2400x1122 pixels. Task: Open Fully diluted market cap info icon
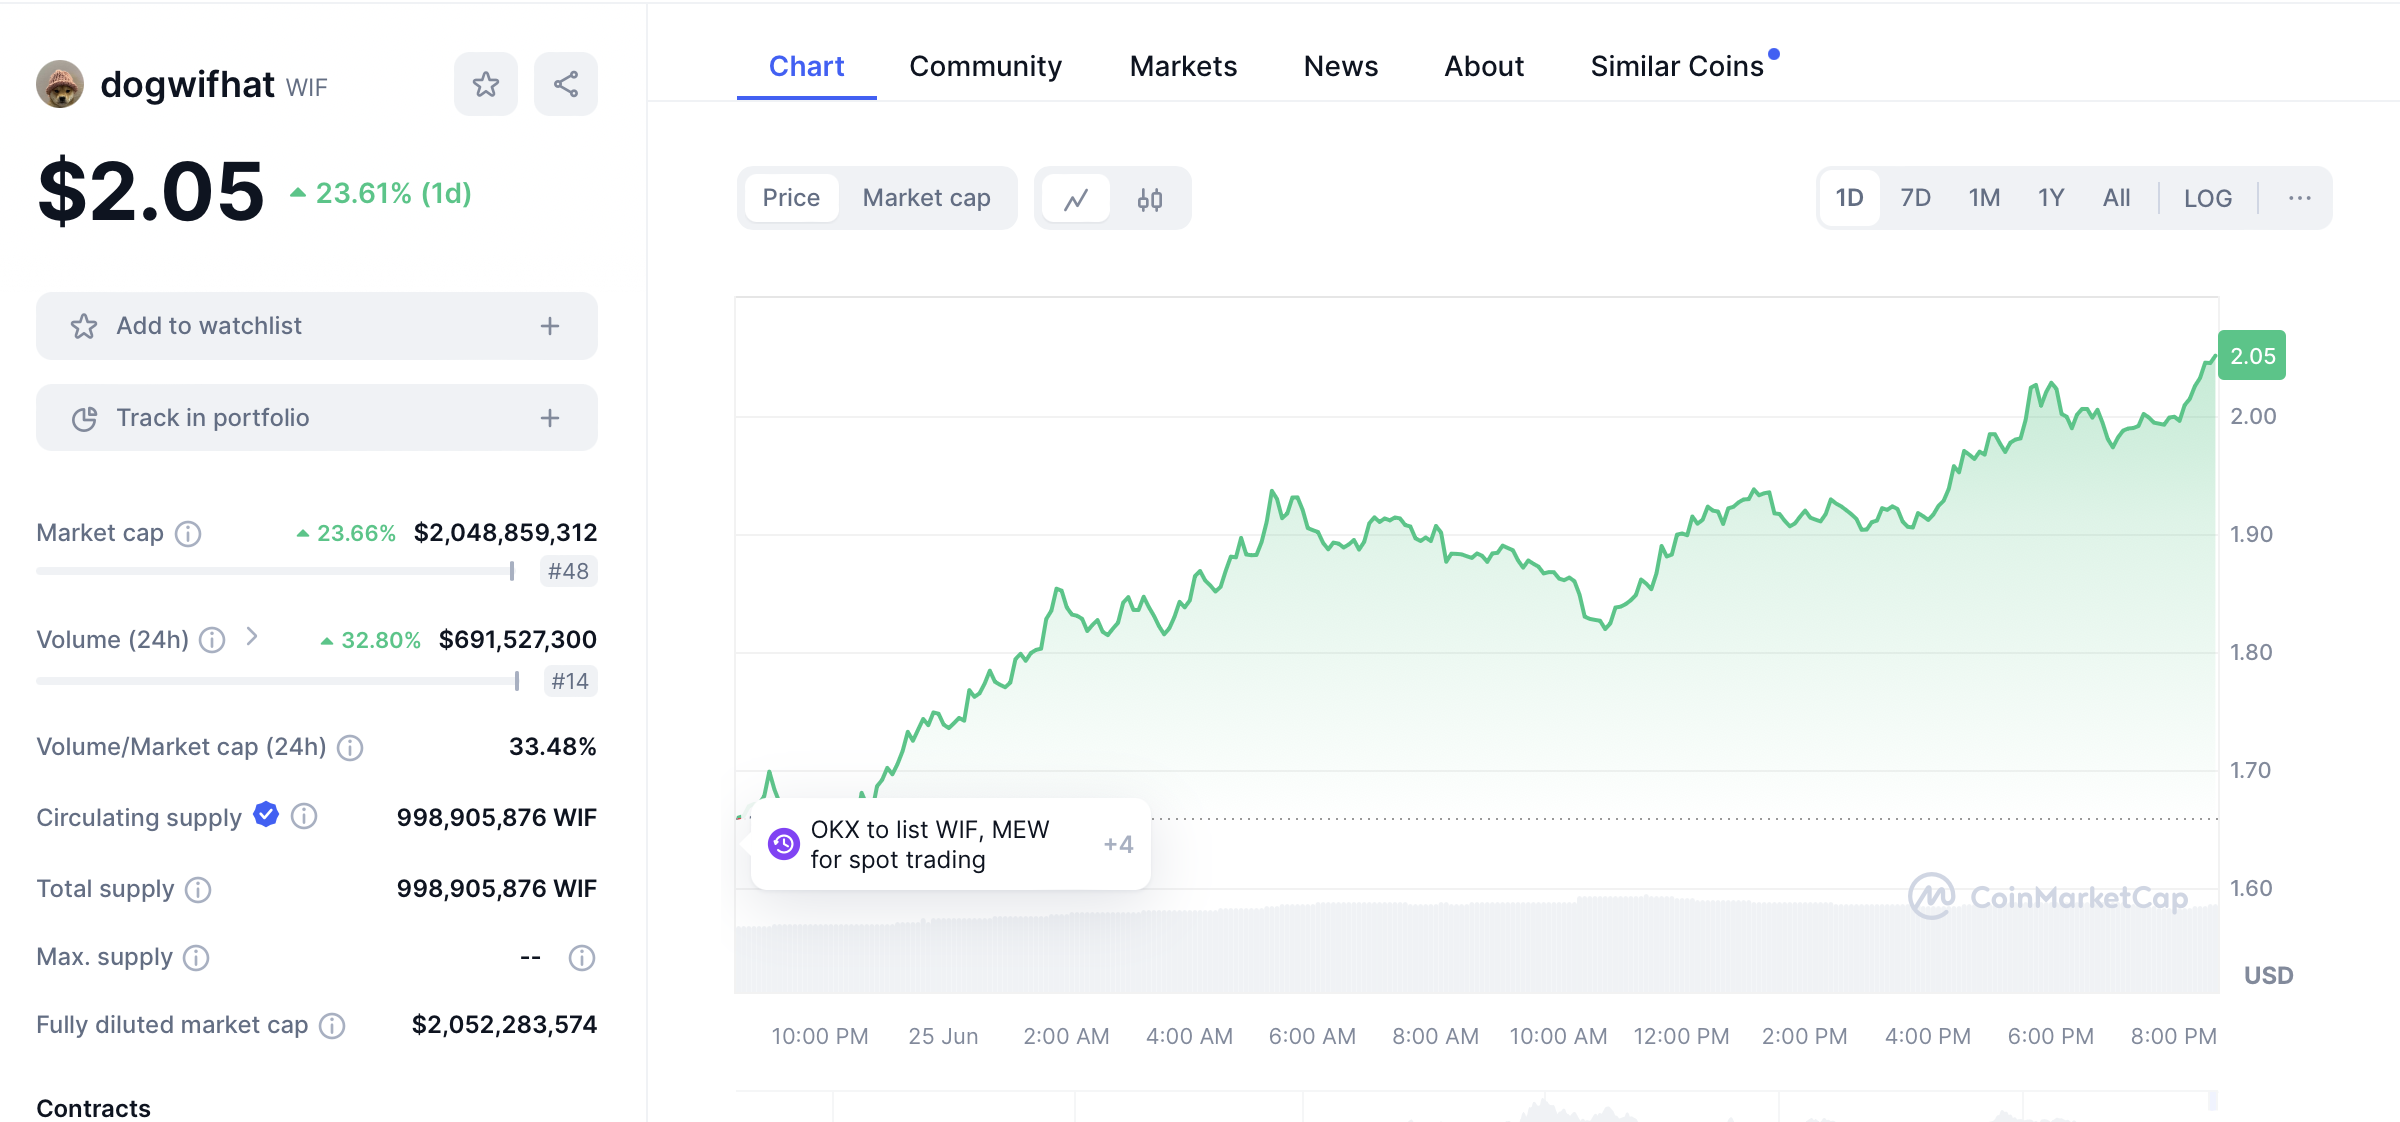tap(332, 1026)
